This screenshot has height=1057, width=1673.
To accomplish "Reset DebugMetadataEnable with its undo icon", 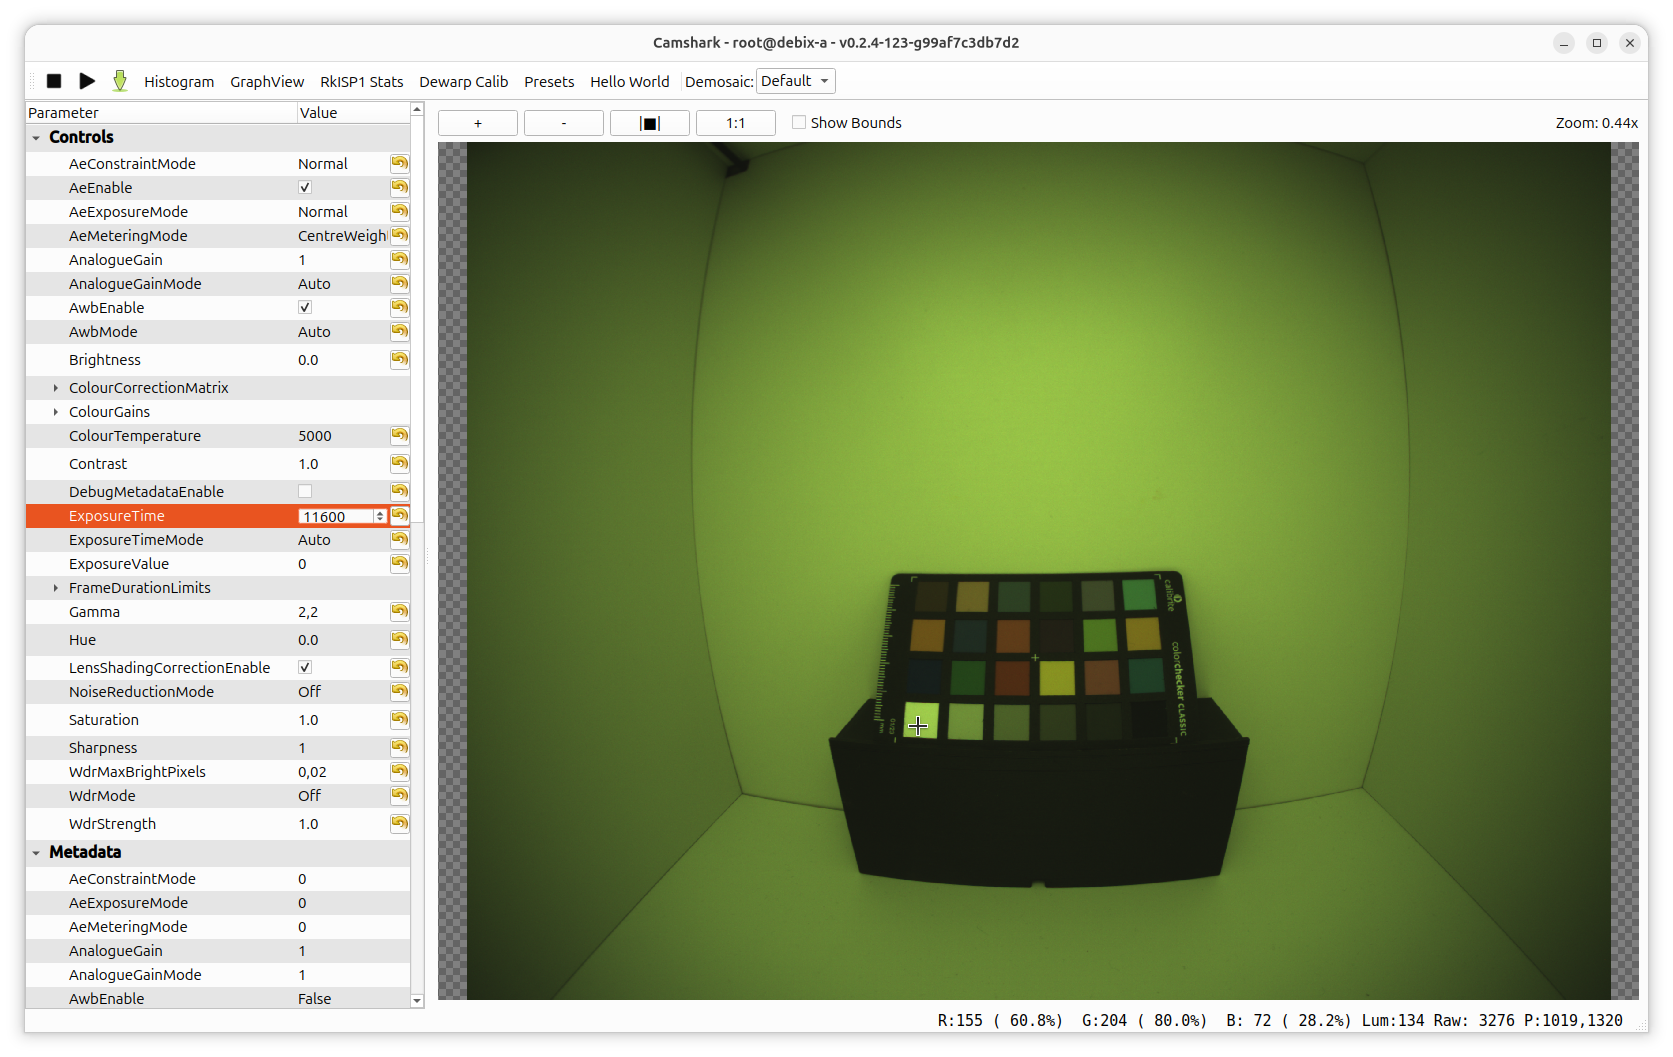I will coord(400,491).
